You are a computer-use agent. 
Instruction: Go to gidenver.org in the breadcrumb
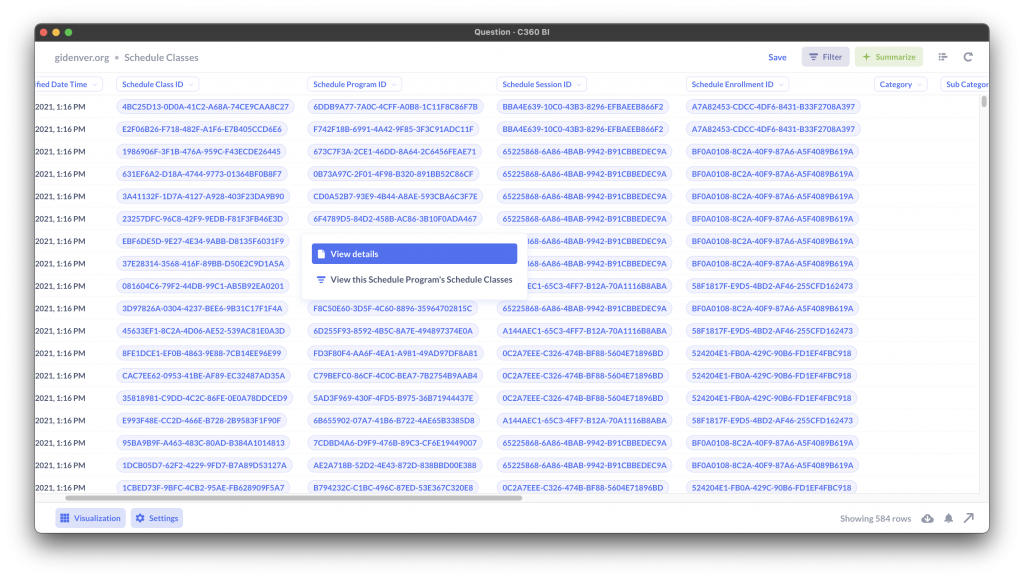[x=82, y=57]
